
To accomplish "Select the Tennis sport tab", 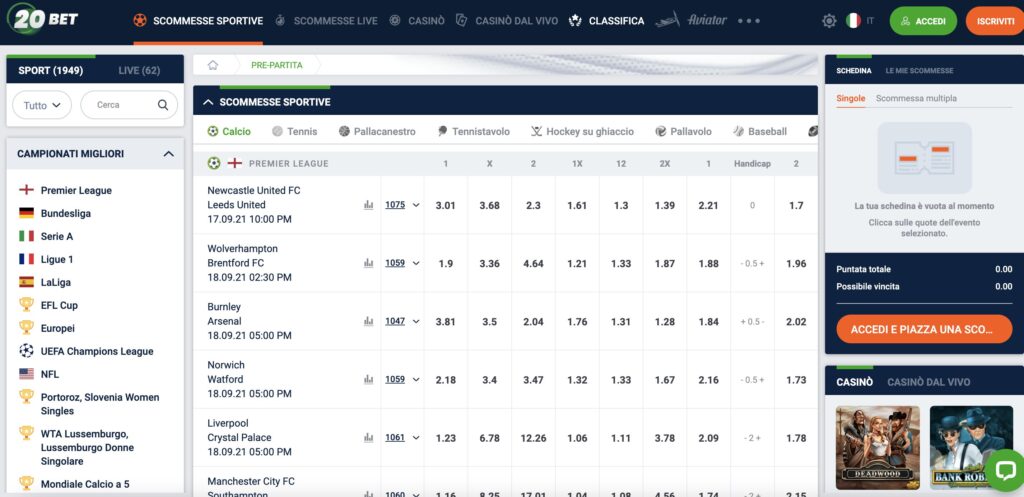I will click(x=295, y=131).
